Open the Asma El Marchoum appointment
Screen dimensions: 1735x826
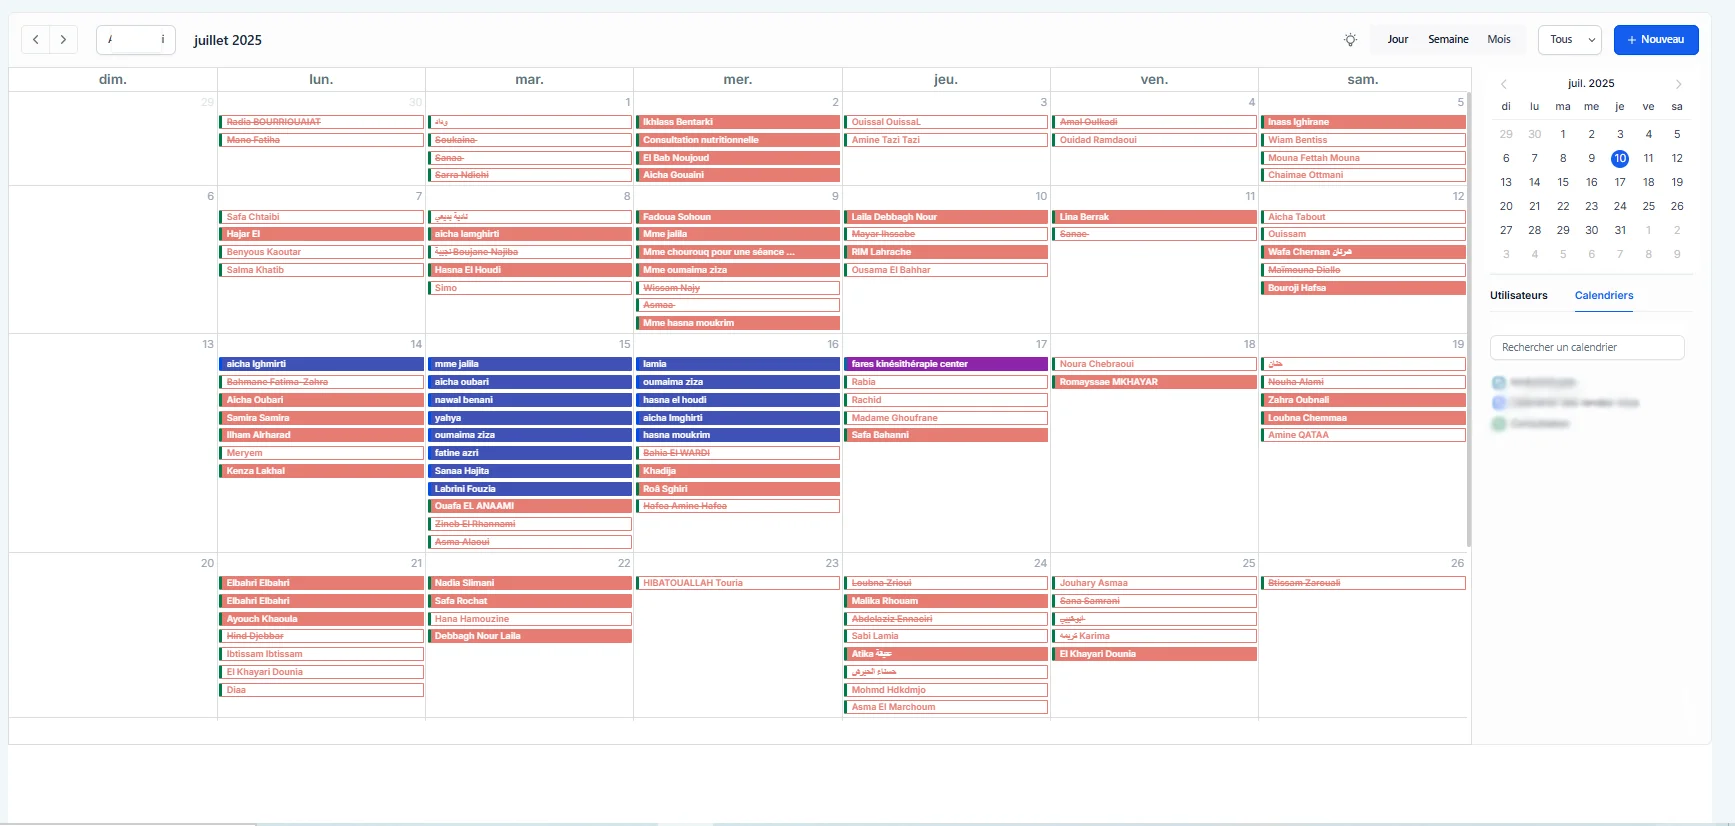pyautogui.click(x=946, y=707)
